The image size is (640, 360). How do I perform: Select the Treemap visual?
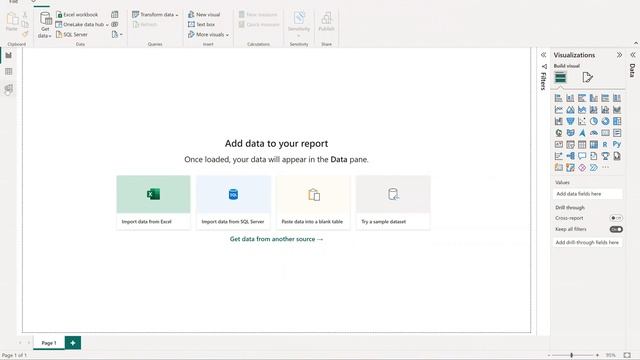point(617,121)
